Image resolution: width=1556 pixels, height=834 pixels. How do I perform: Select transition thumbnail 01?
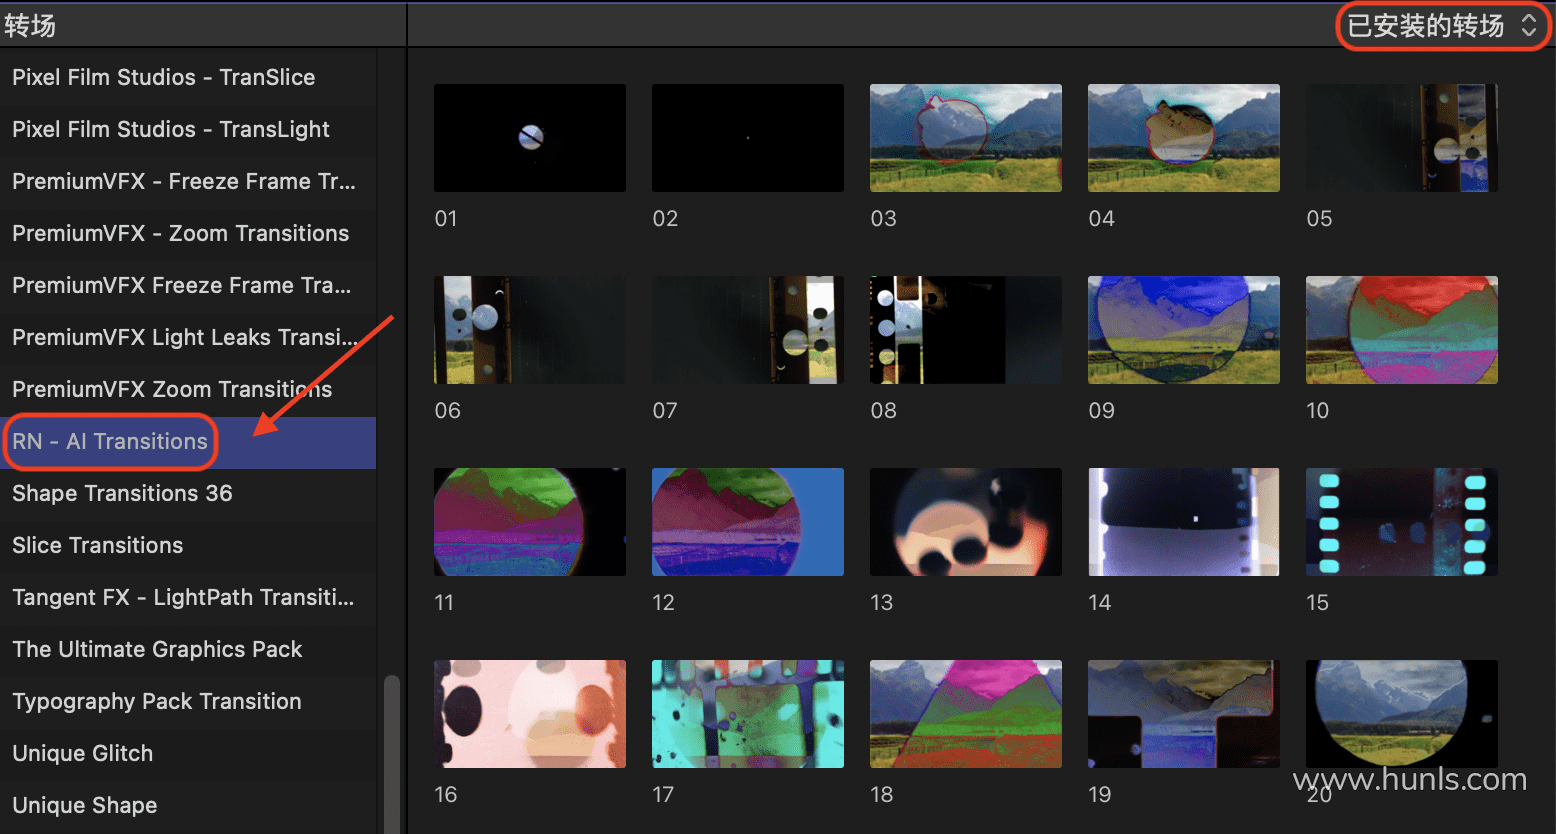530,138
